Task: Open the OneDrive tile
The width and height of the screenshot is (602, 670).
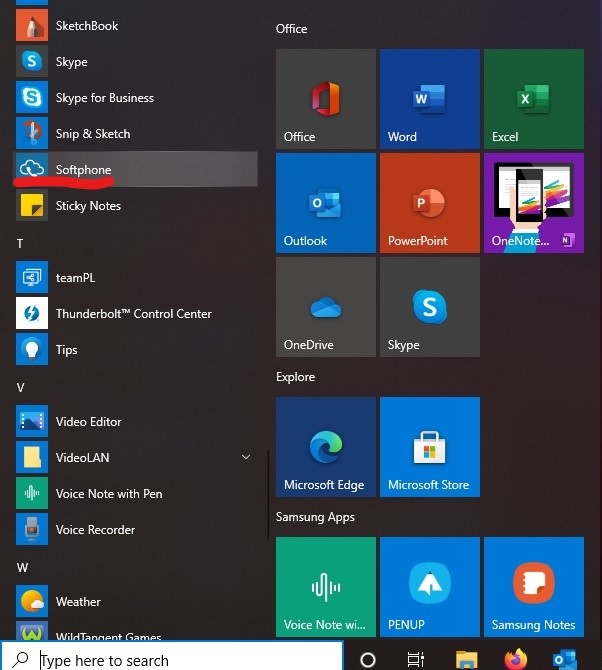Action: point(326,307)
